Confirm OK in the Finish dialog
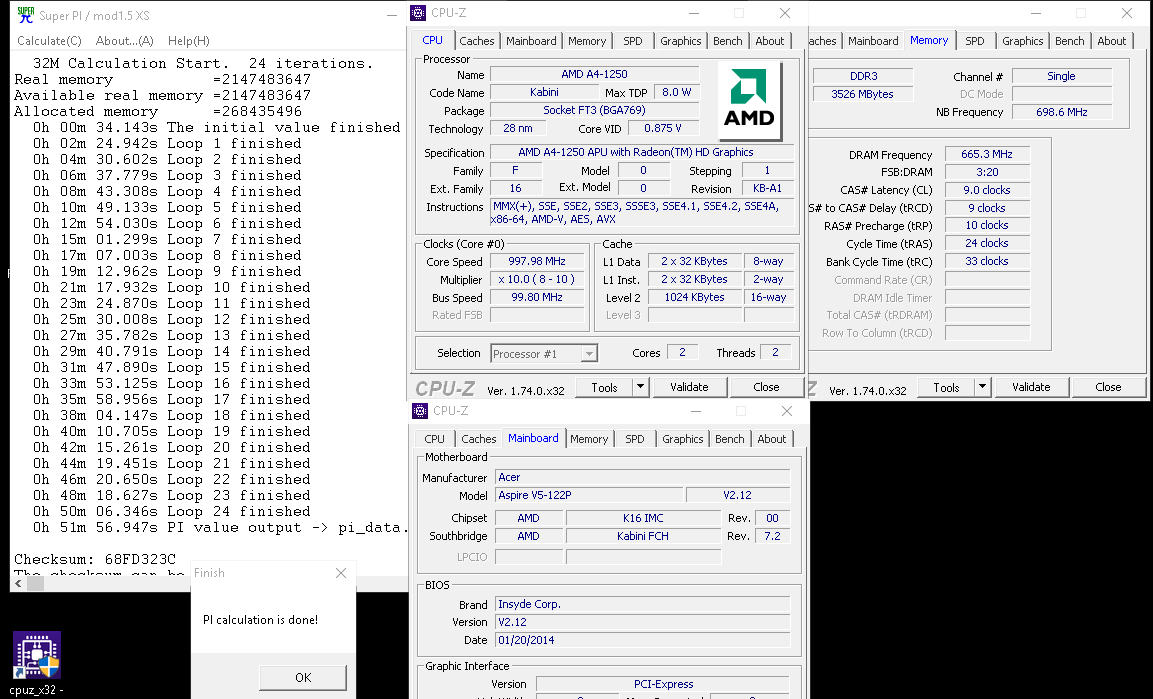 pyautogui.click(x=303, y=677)
